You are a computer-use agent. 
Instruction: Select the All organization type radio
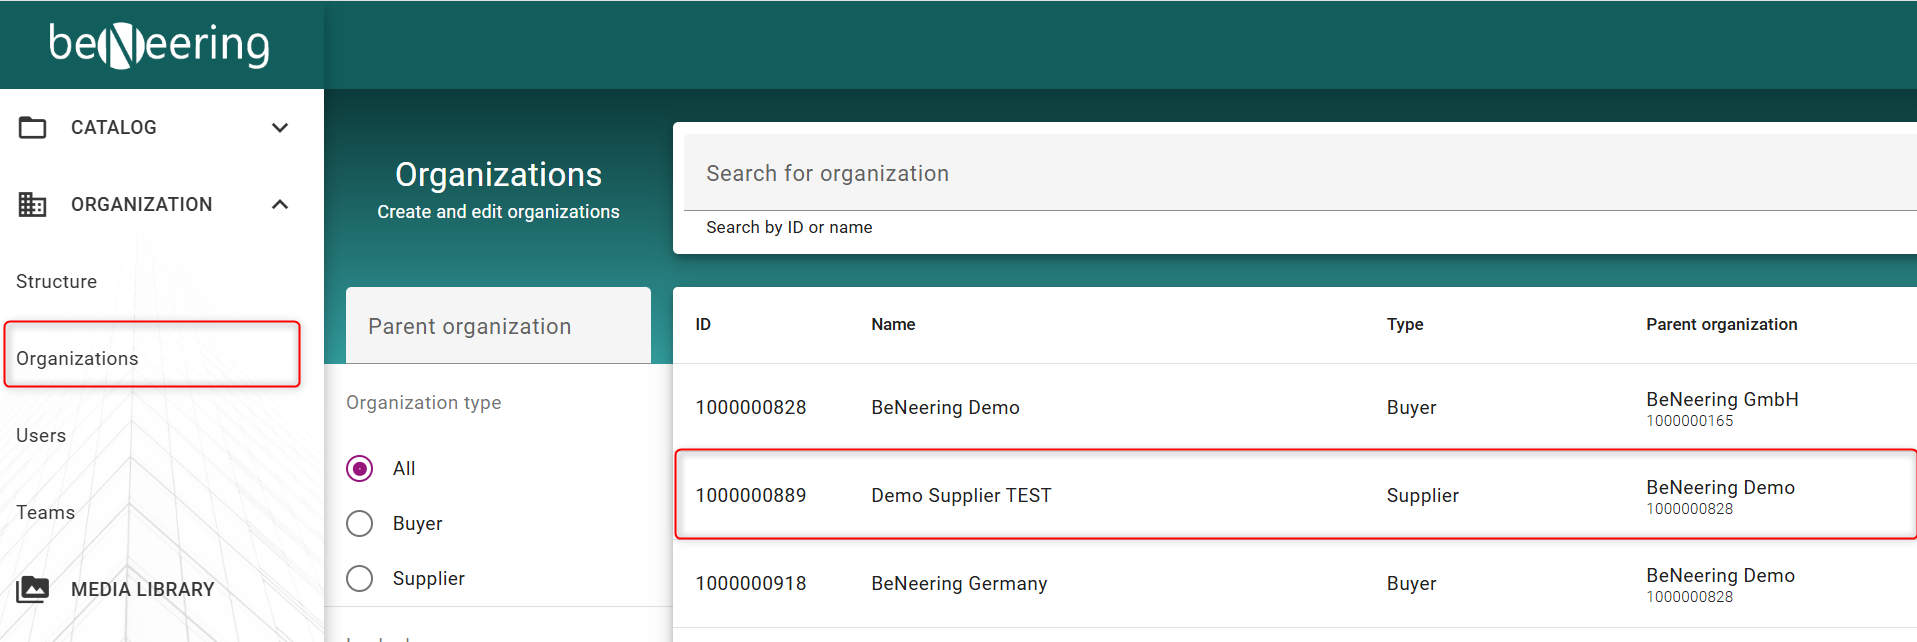360,469
